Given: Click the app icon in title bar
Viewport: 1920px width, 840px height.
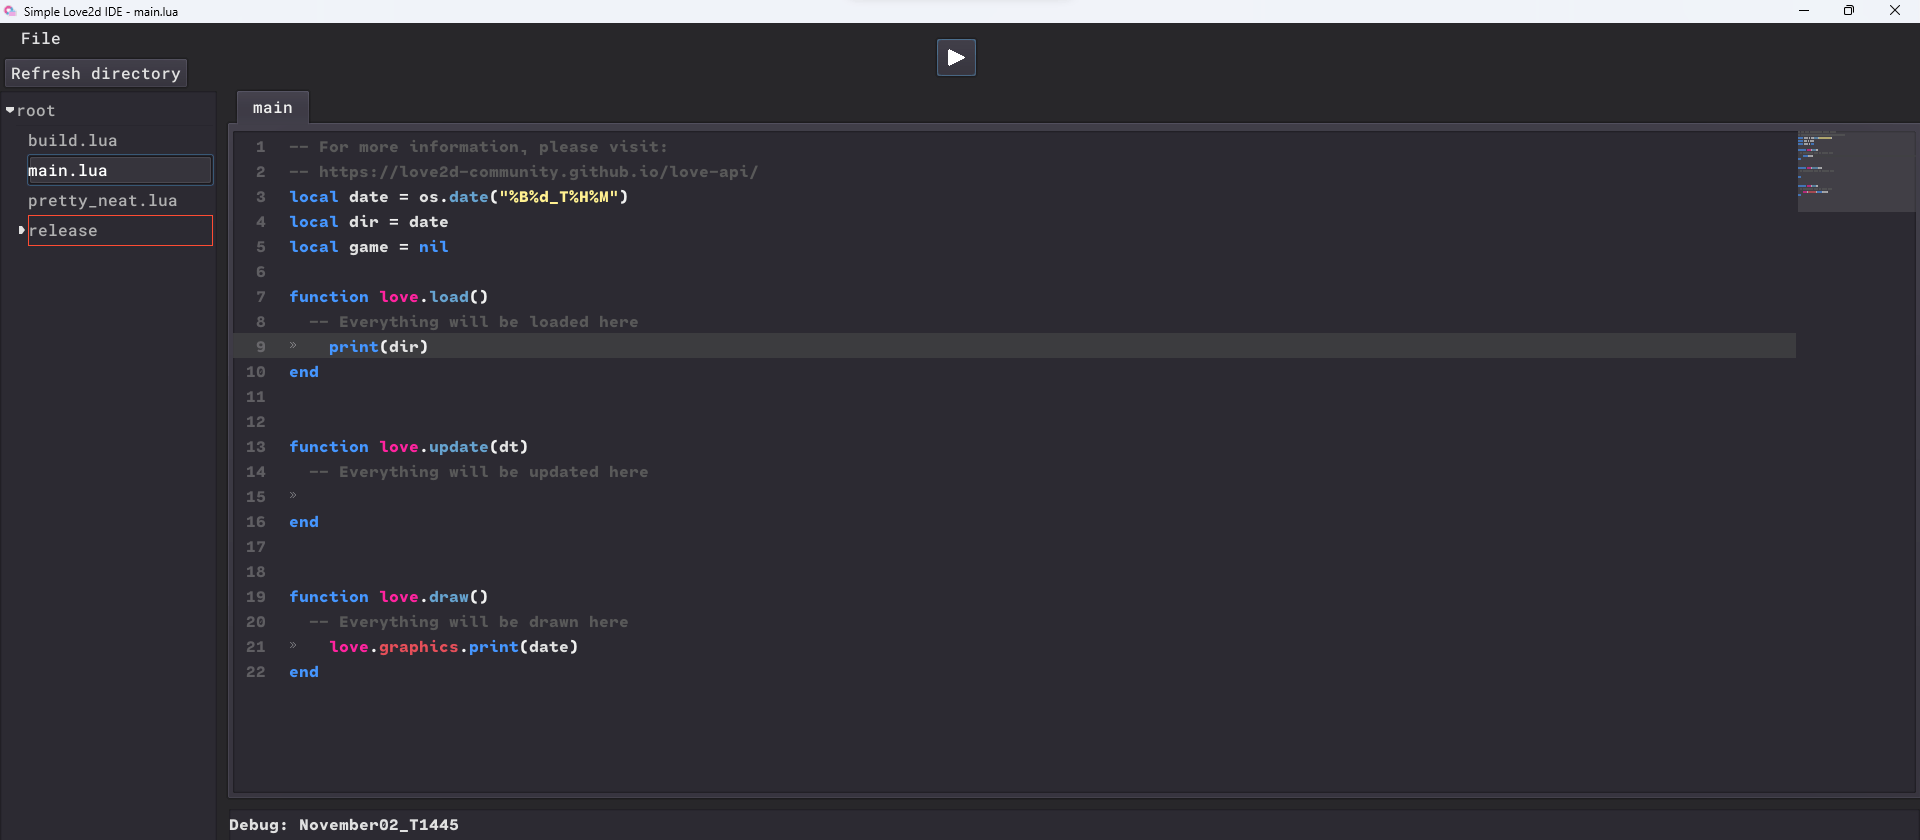Looking at the screenshot, I should (x=10, y=11).
